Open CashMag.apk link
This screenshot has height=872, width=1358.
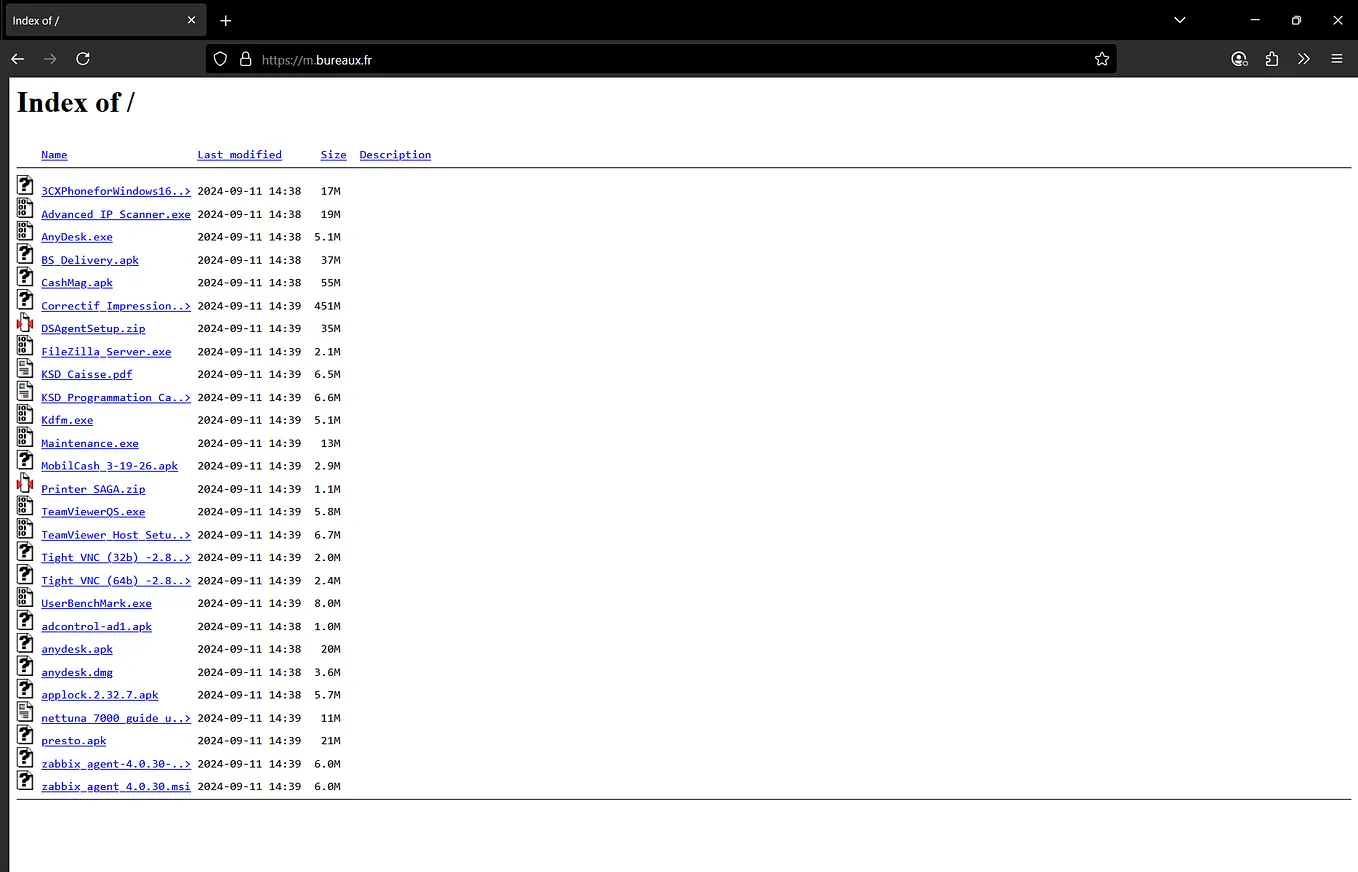[77, 283]
